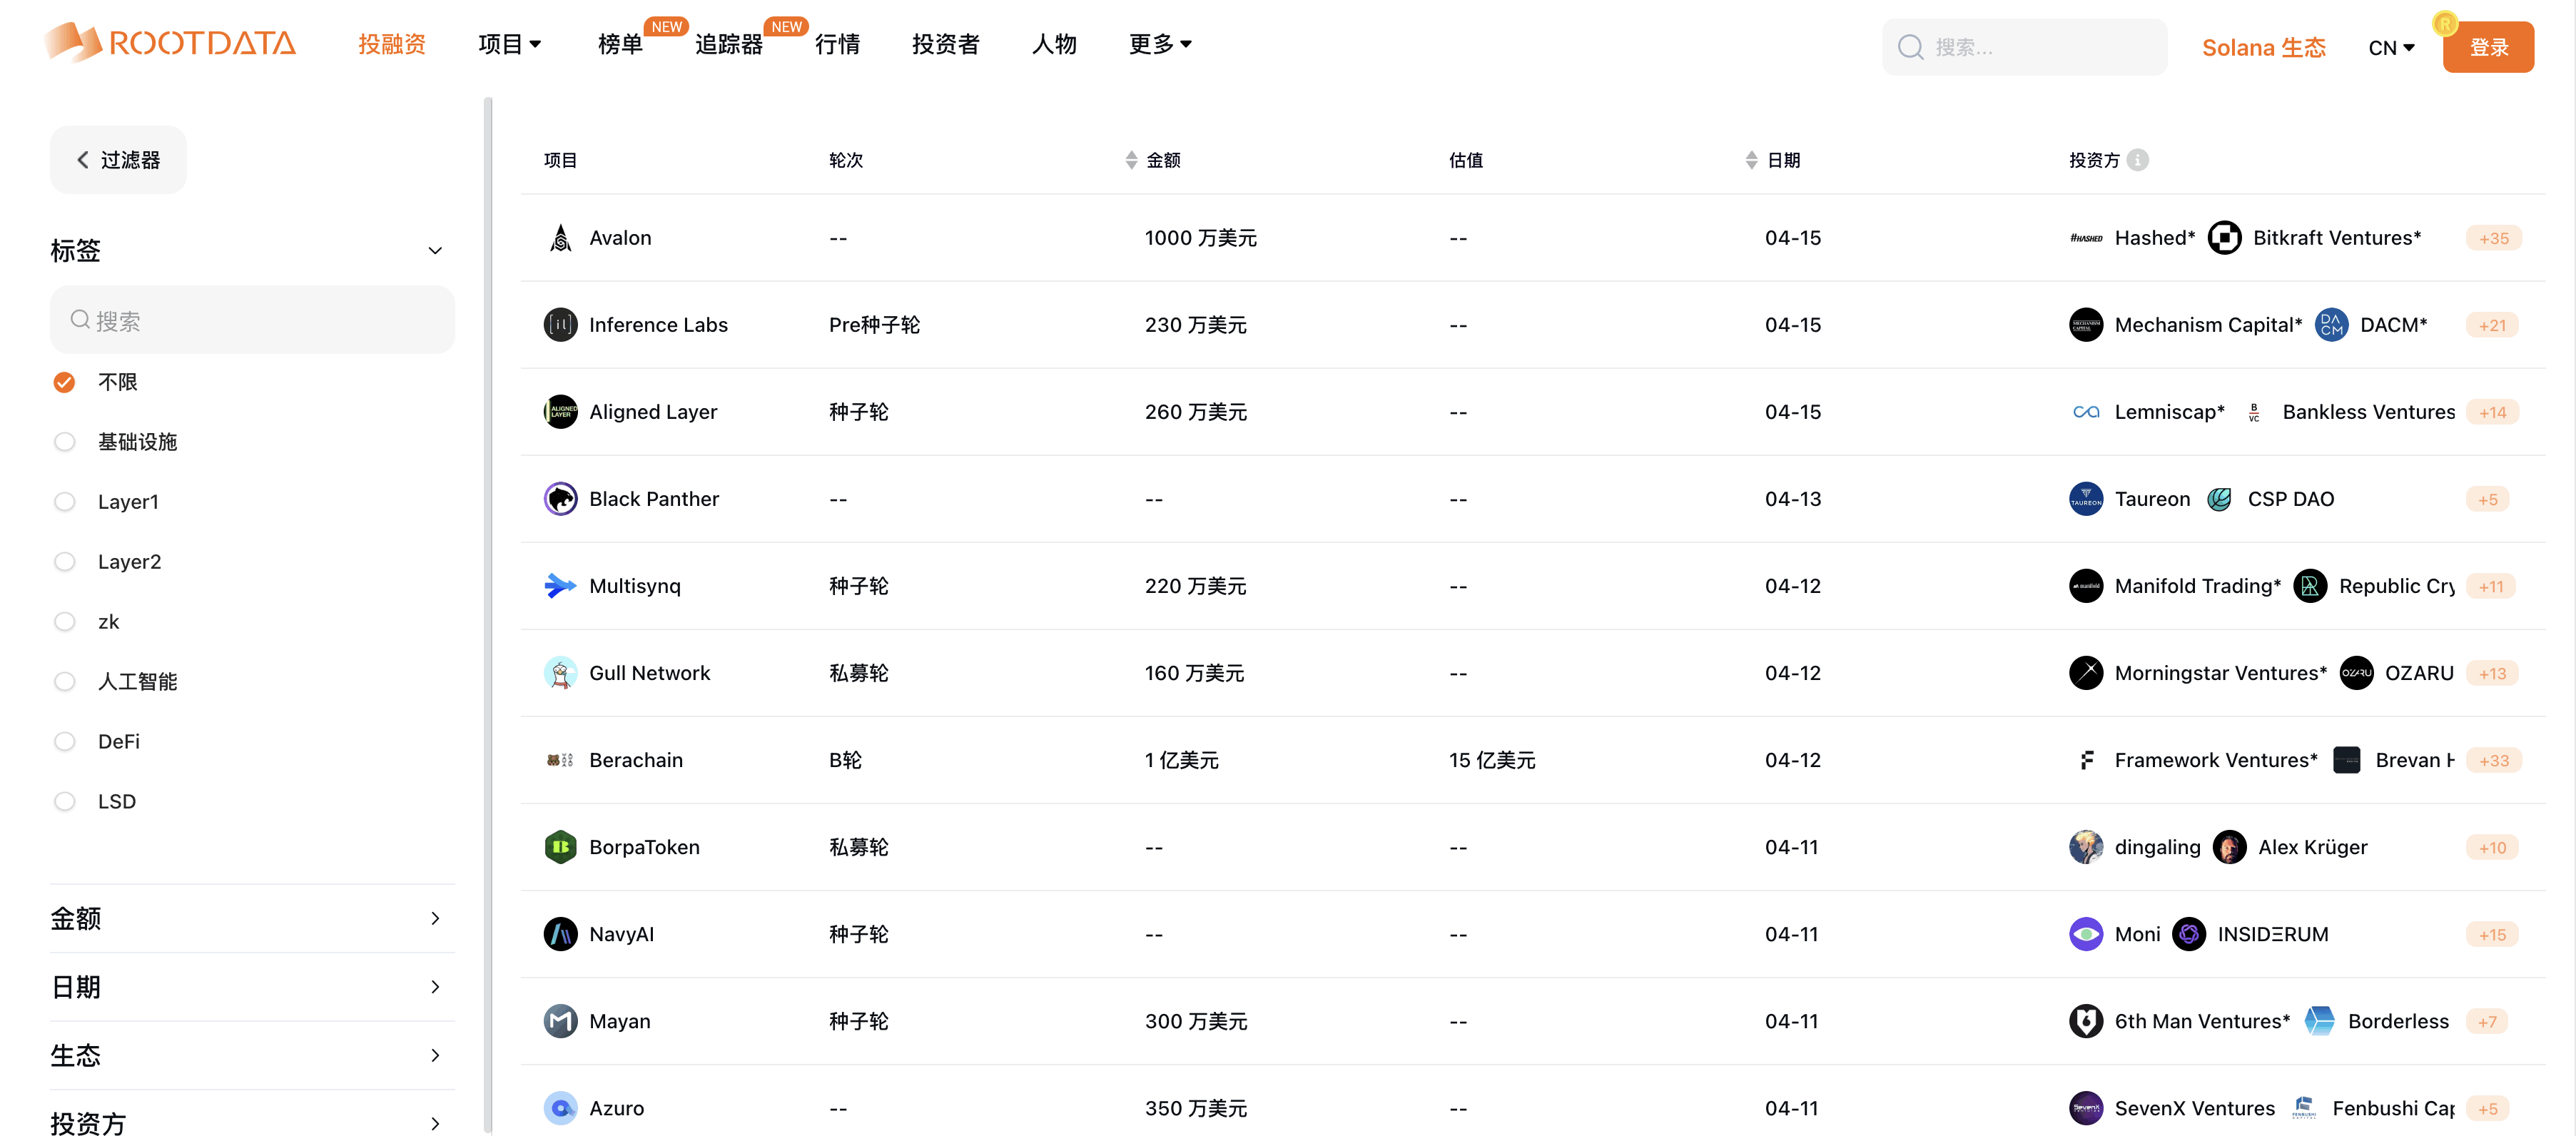Screen dimensions: 2576x1136
Task: Click the filter panel vertical scrollbar
Action: 487,615
